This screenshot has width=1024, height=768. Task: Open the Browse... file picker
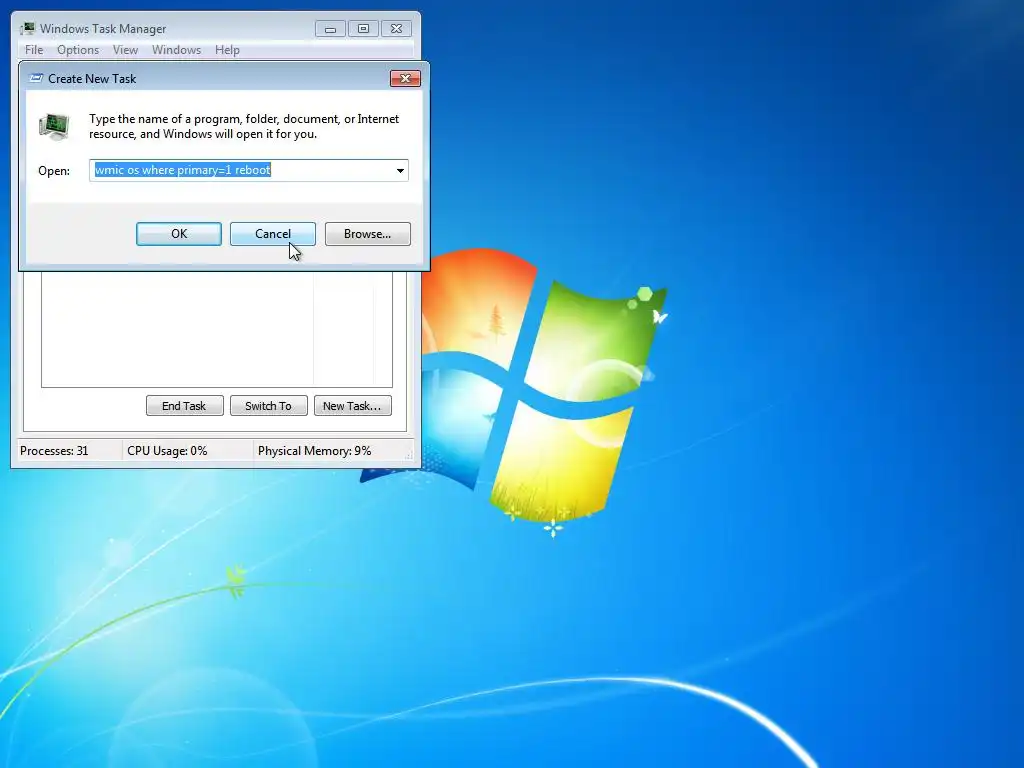tap(368, 234)
